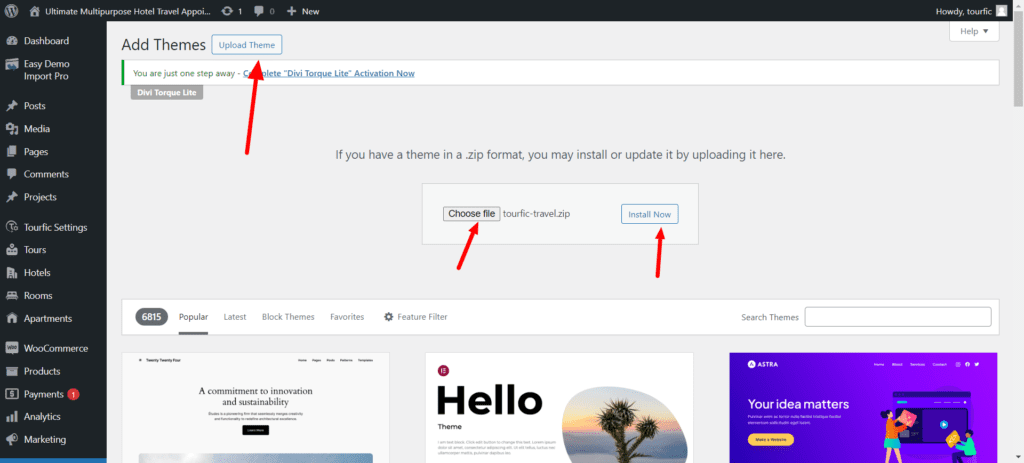Screen dimensions: 1024x463
Task: Click the plus icon next to New
Action: pos(291,11)
